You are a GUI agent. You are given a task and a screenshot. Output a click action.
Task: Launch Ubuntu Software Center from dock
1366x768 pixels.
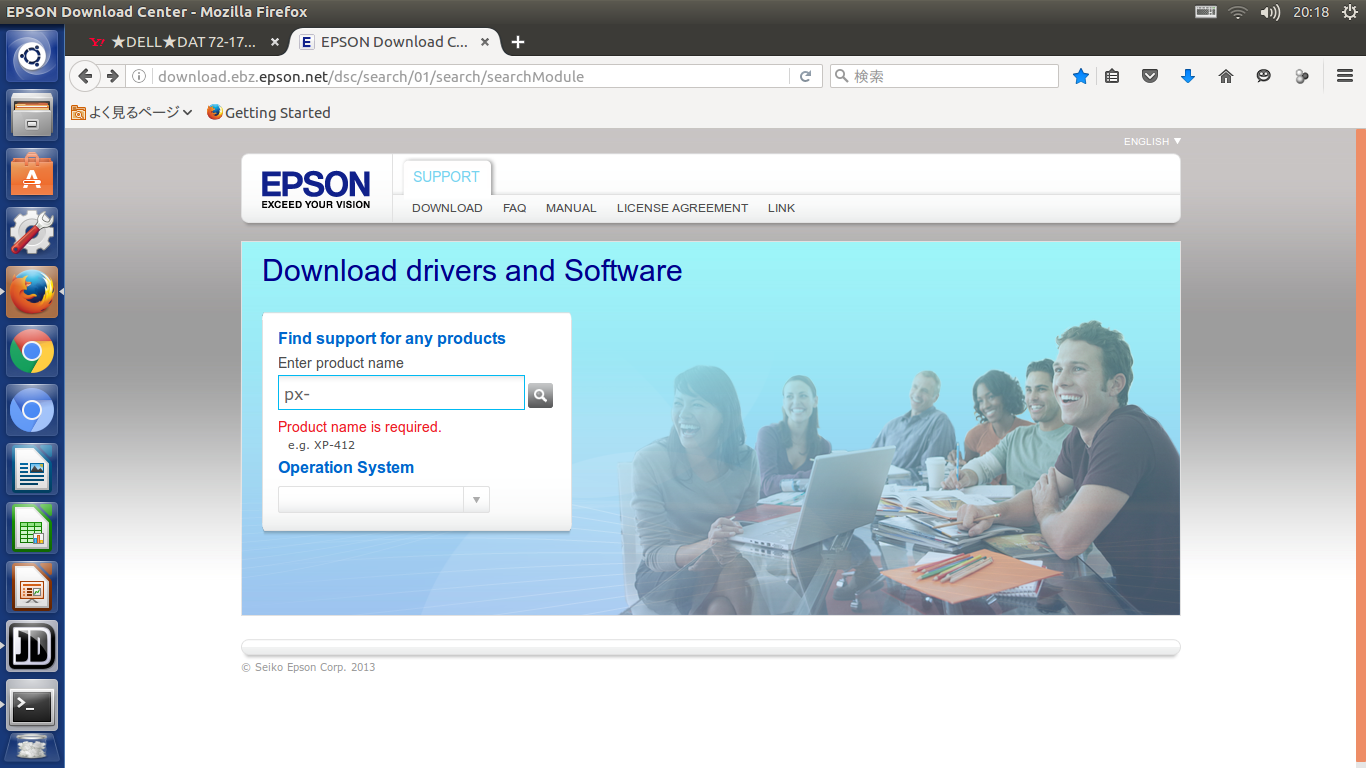click(x=32, y=174)
